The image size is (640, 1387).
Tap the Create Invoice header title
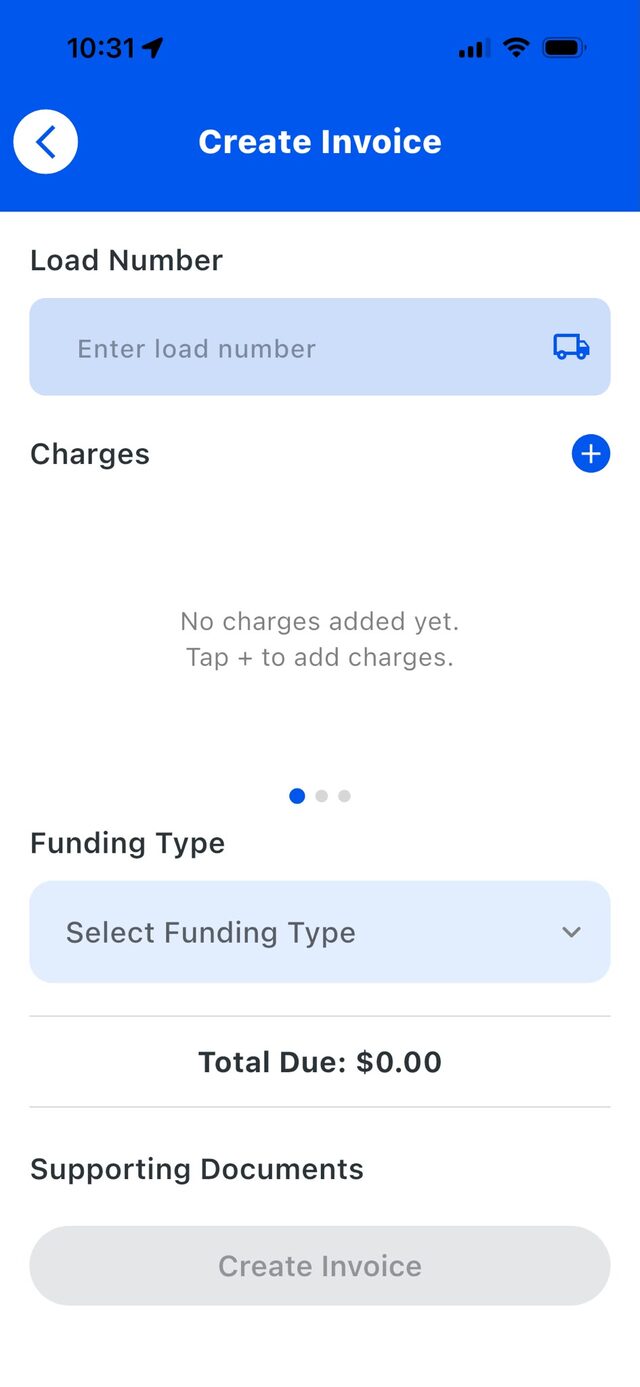tap(320, 142)
